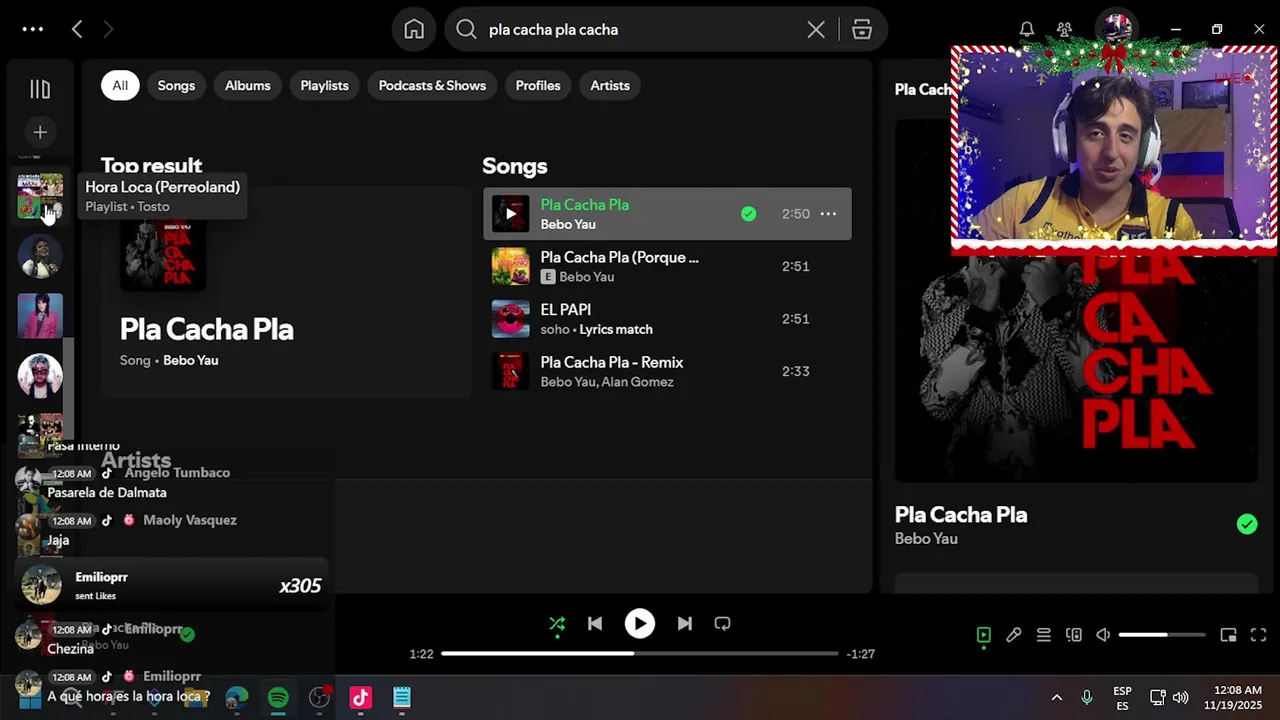Open OBS Studio from the taskbar
Viewport: 1280px width, 720px height.
[319, 698]
